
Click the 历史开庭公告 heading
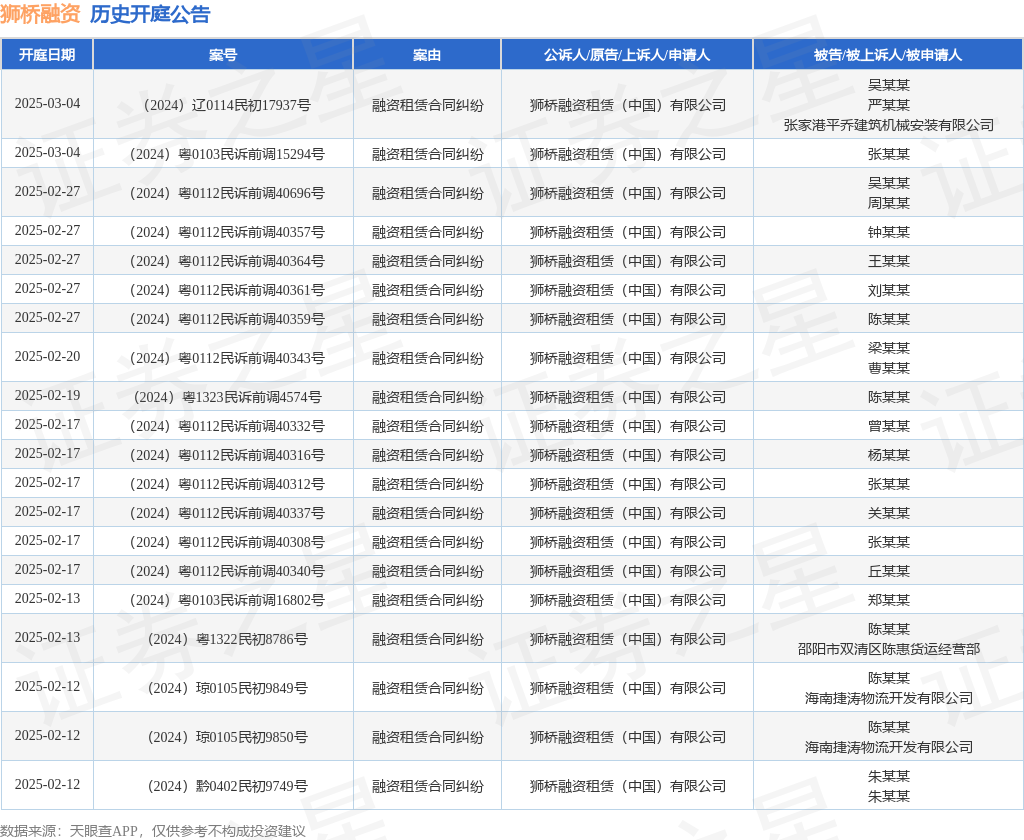(x=150, y=14)
